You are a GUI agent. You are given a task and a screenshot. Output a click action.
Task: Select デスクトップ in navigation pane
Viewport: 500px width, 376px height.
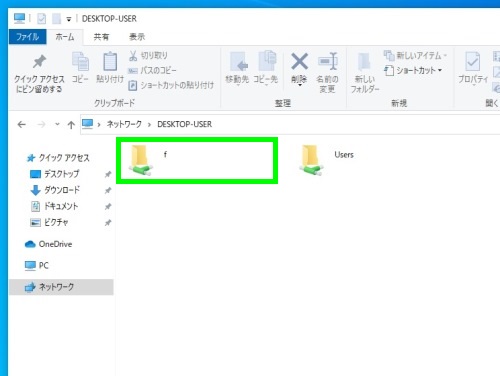pyautogui.click(x=55, y=174)
